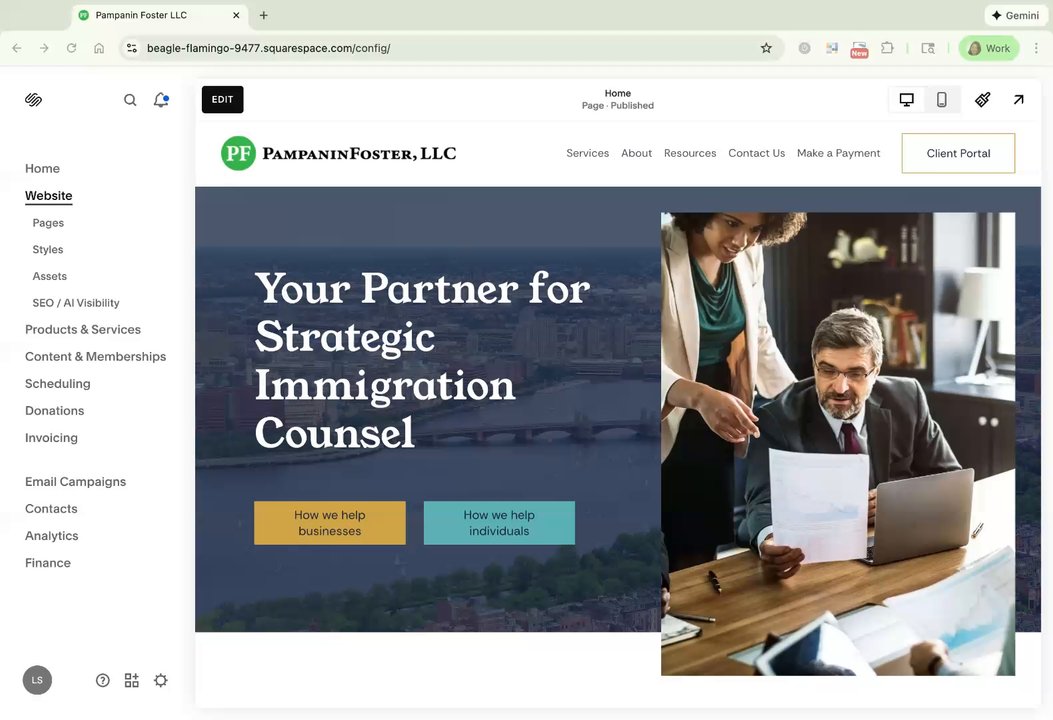The width and height of the screenshot is (1053, 720).
Task: Click the Client Portal button
Action: coord(958,153)
